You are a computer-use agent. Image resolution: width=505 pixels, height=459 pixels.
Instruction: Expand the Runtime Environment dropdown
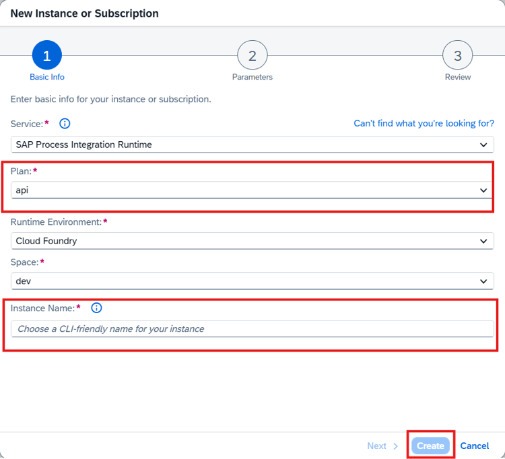(252, 241)
